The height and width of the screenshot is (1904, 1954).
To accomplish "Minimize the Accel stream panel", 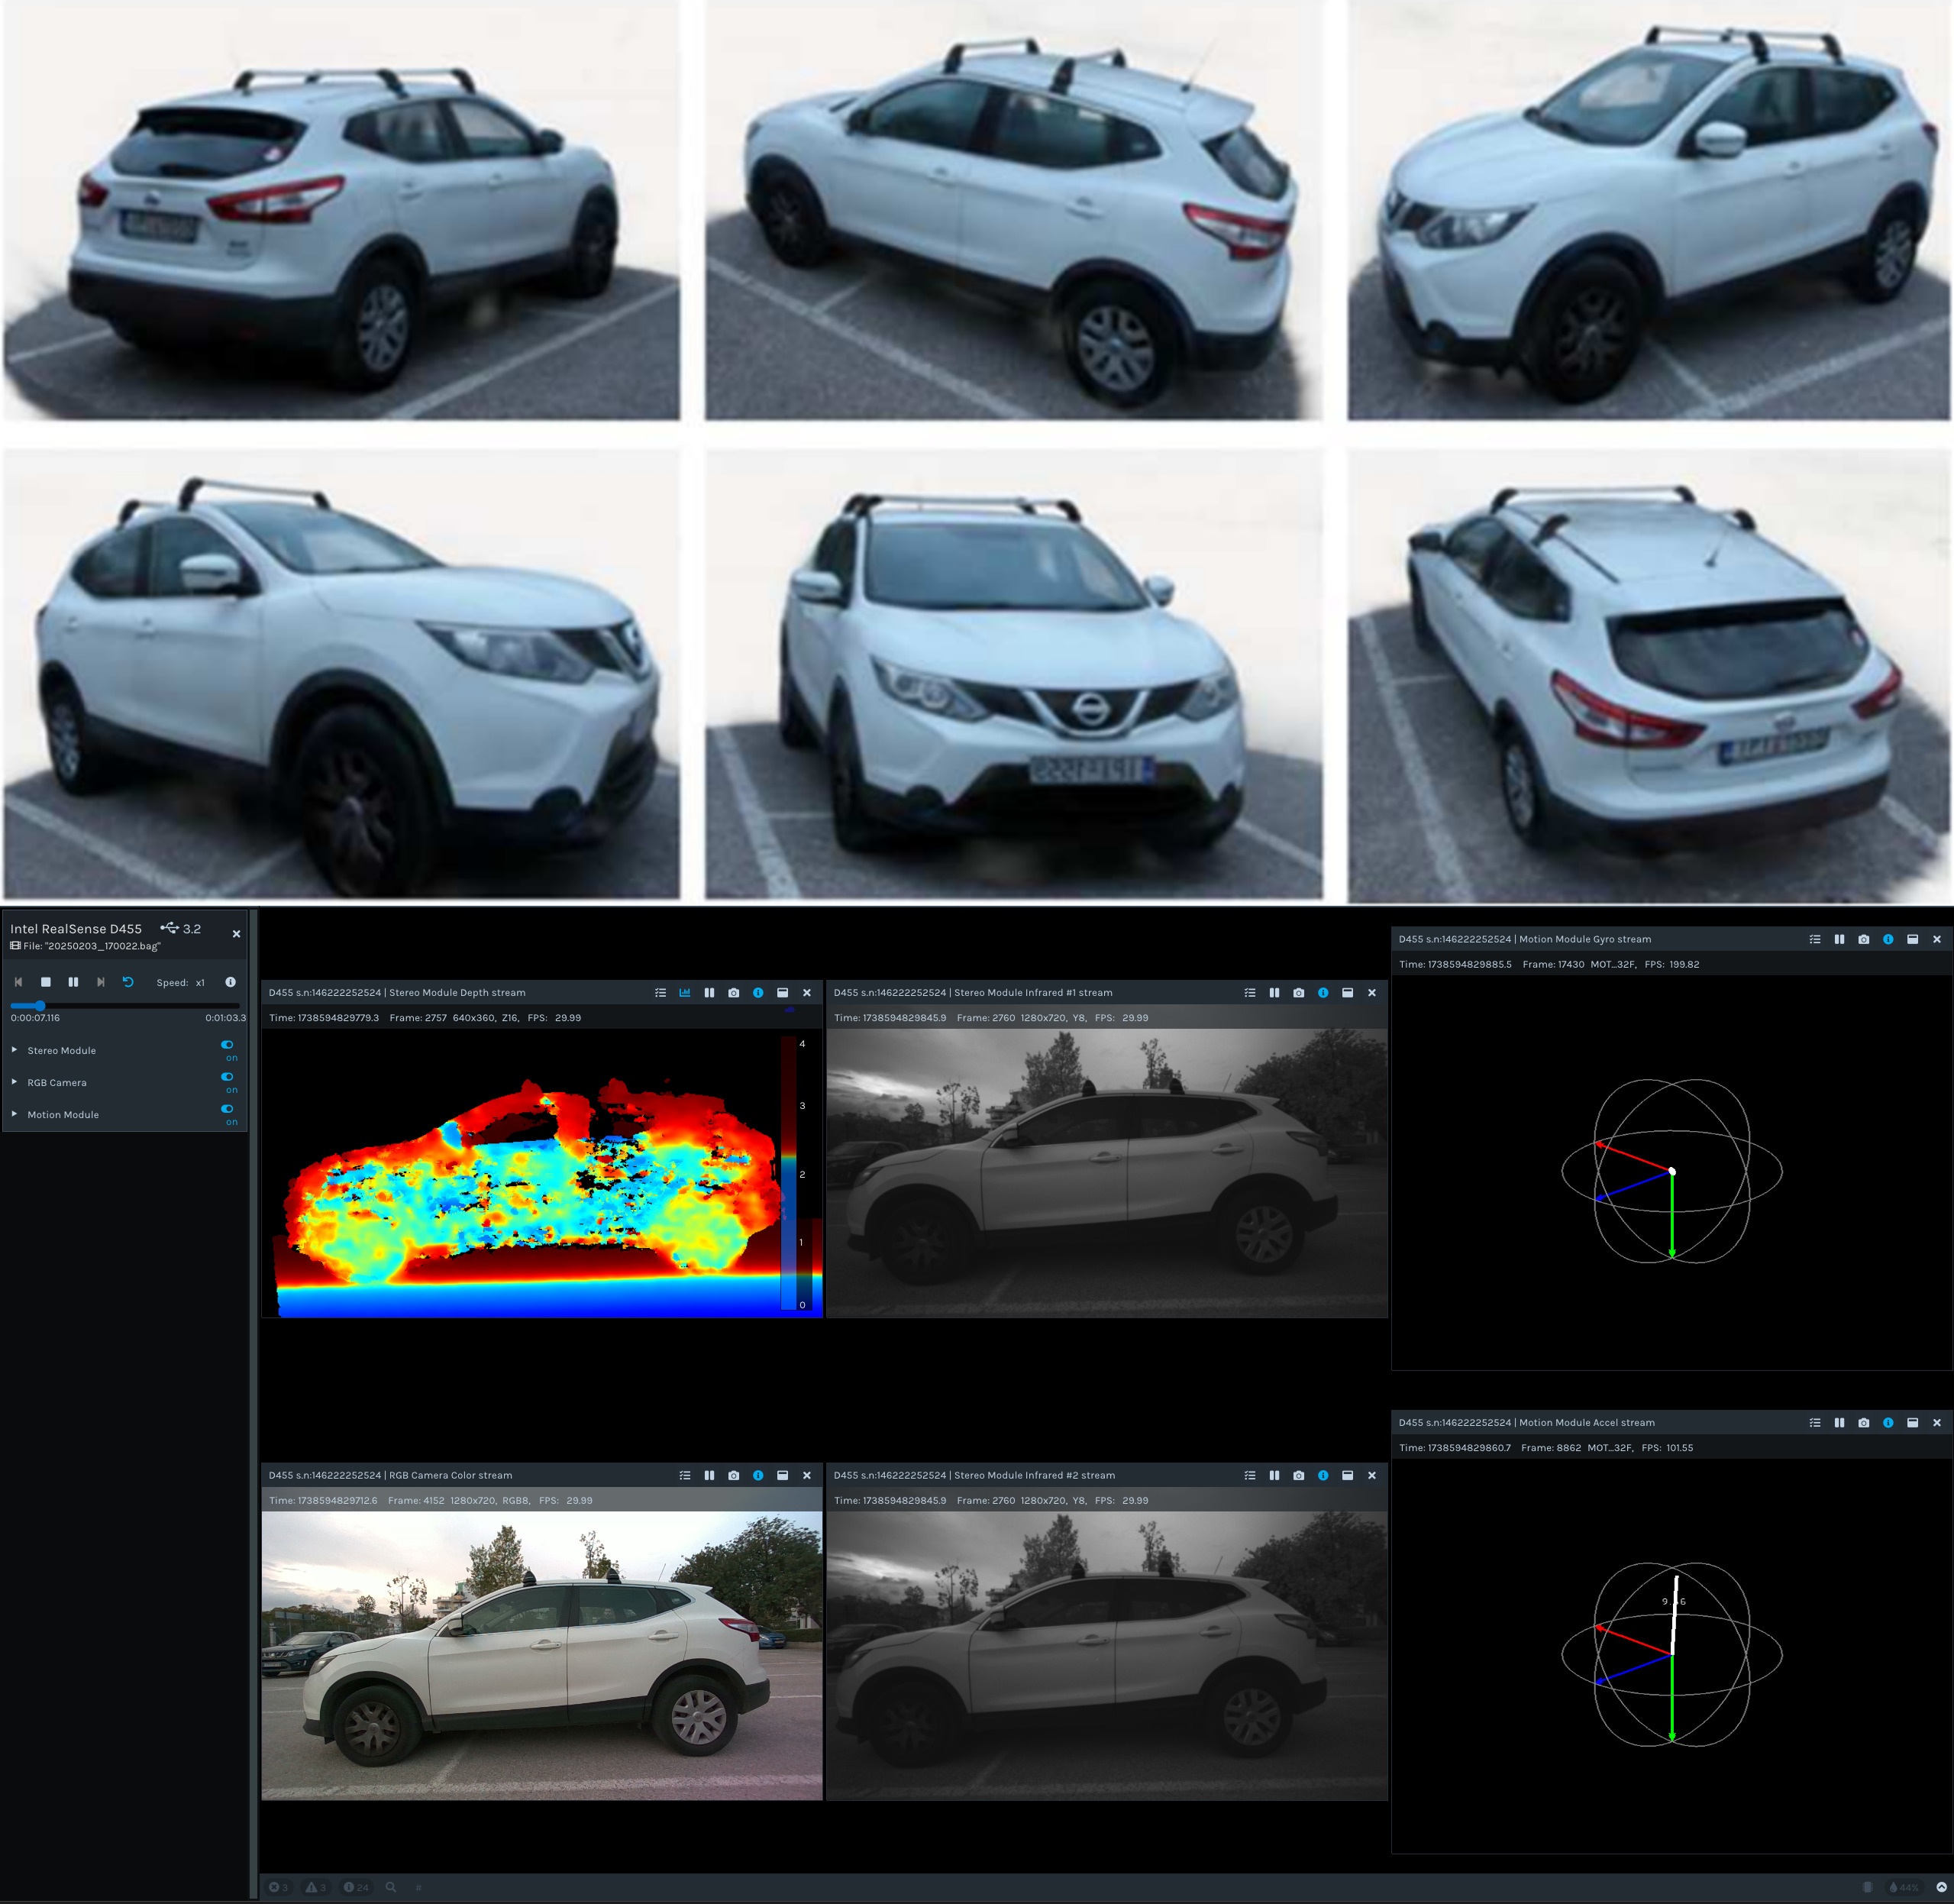I will (1912, 1422).
